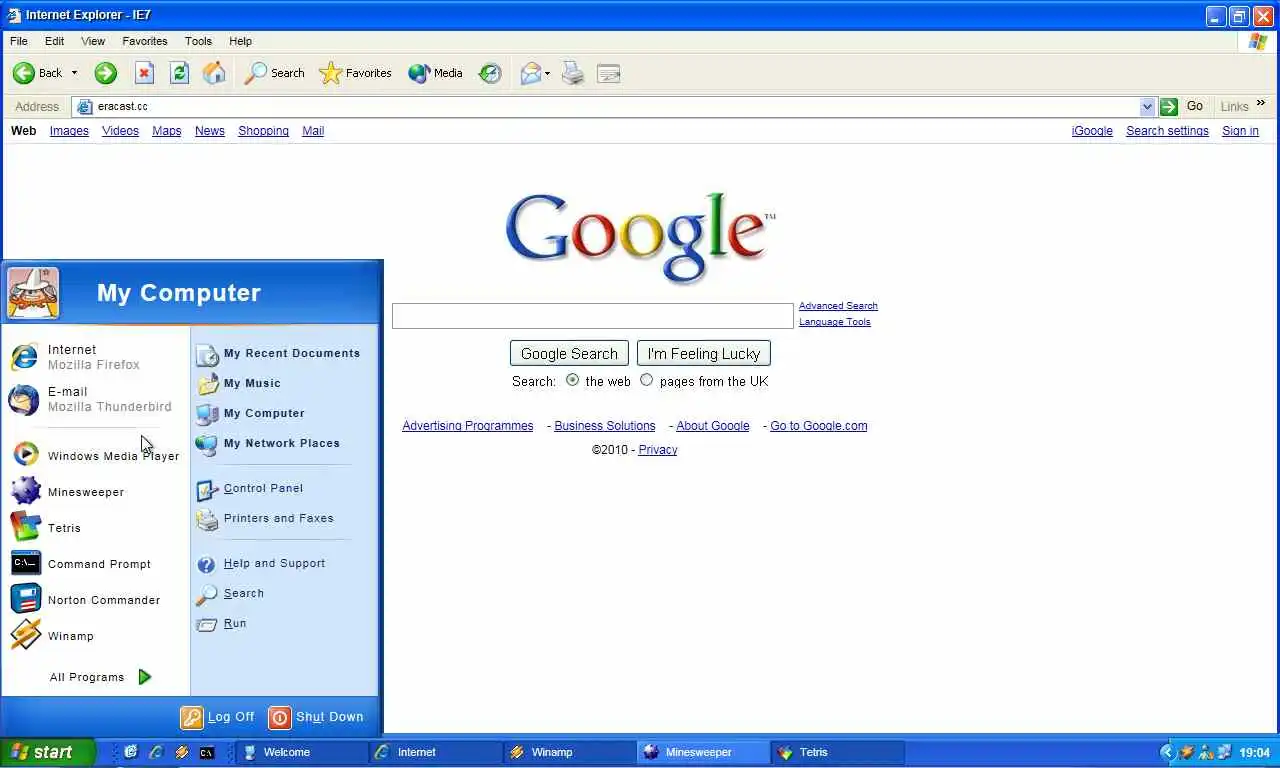Open the Help menu in menu bar

point(240,41)
